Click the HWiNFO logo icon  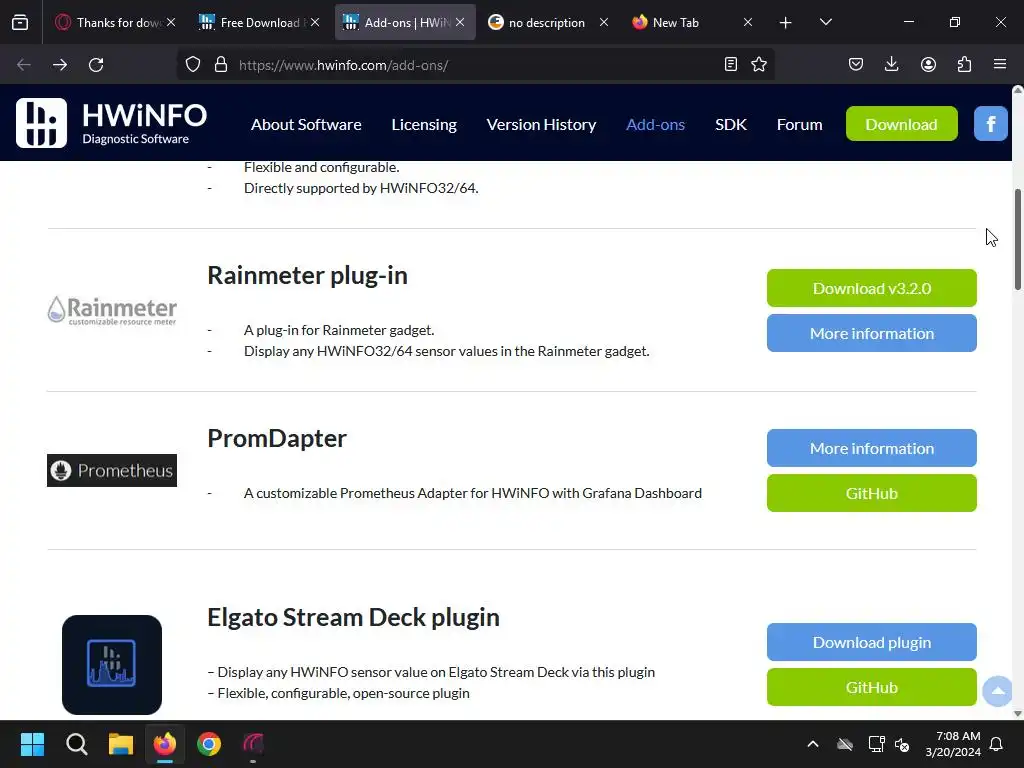point(41,123)
